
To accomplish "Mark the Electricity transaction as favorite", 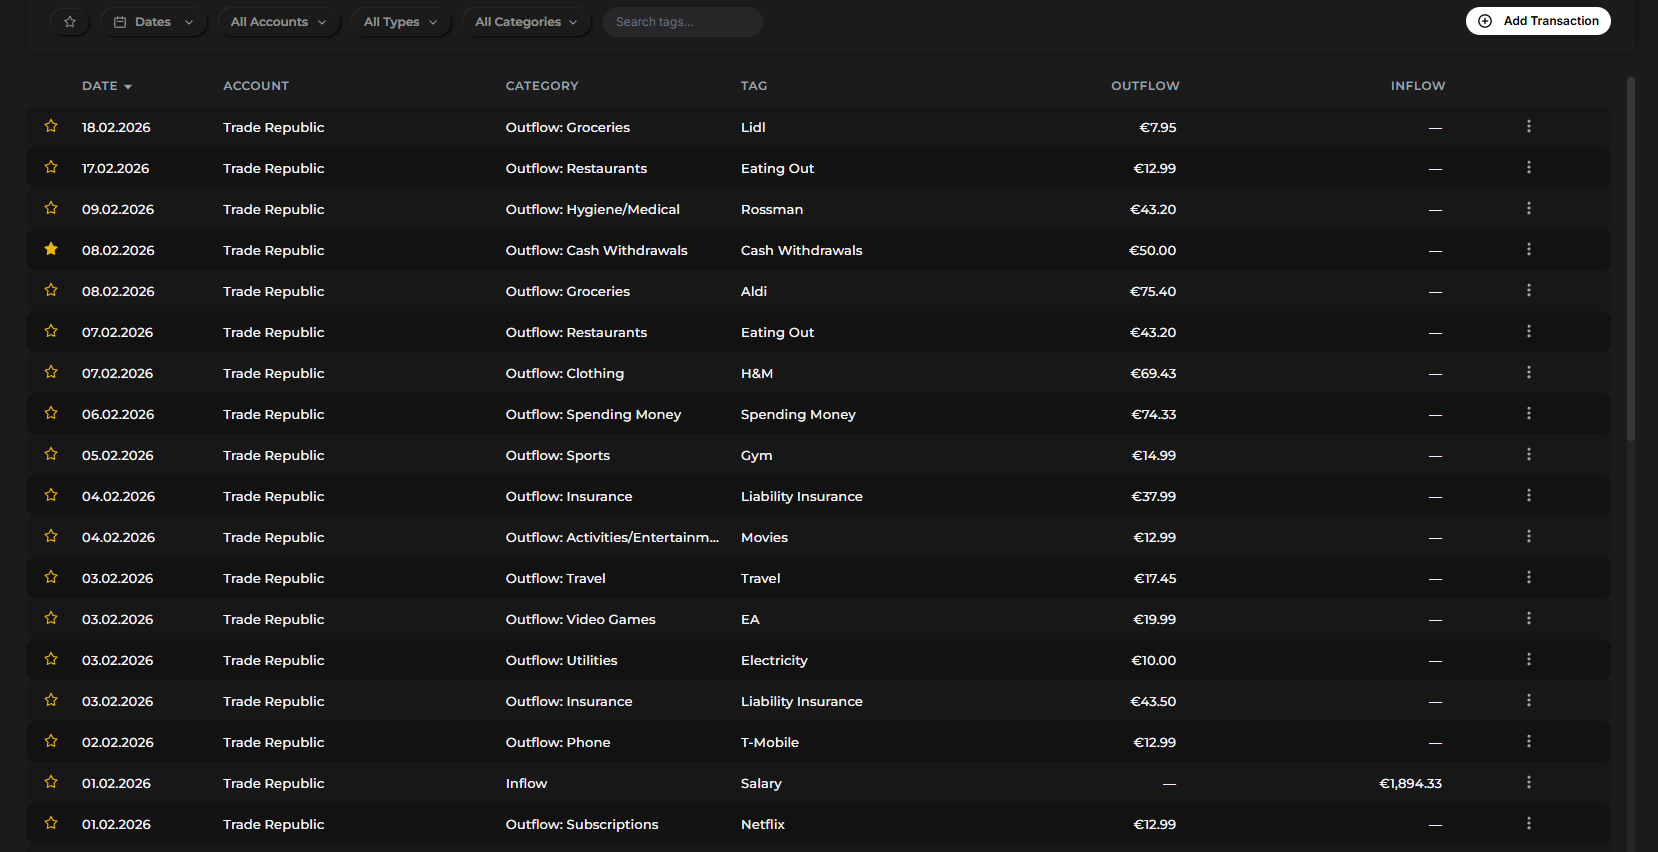I will click(x=51, y=660).
